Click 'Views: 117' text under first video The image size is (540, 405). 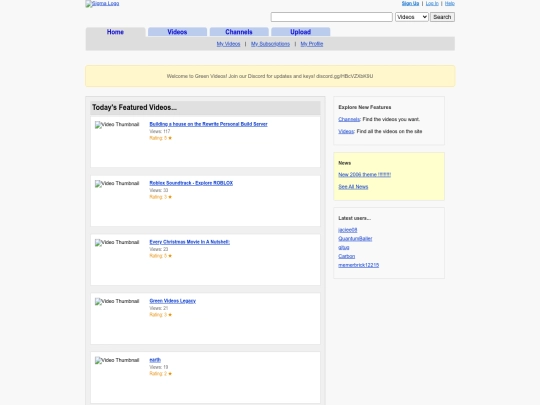(x=160, y=131)
